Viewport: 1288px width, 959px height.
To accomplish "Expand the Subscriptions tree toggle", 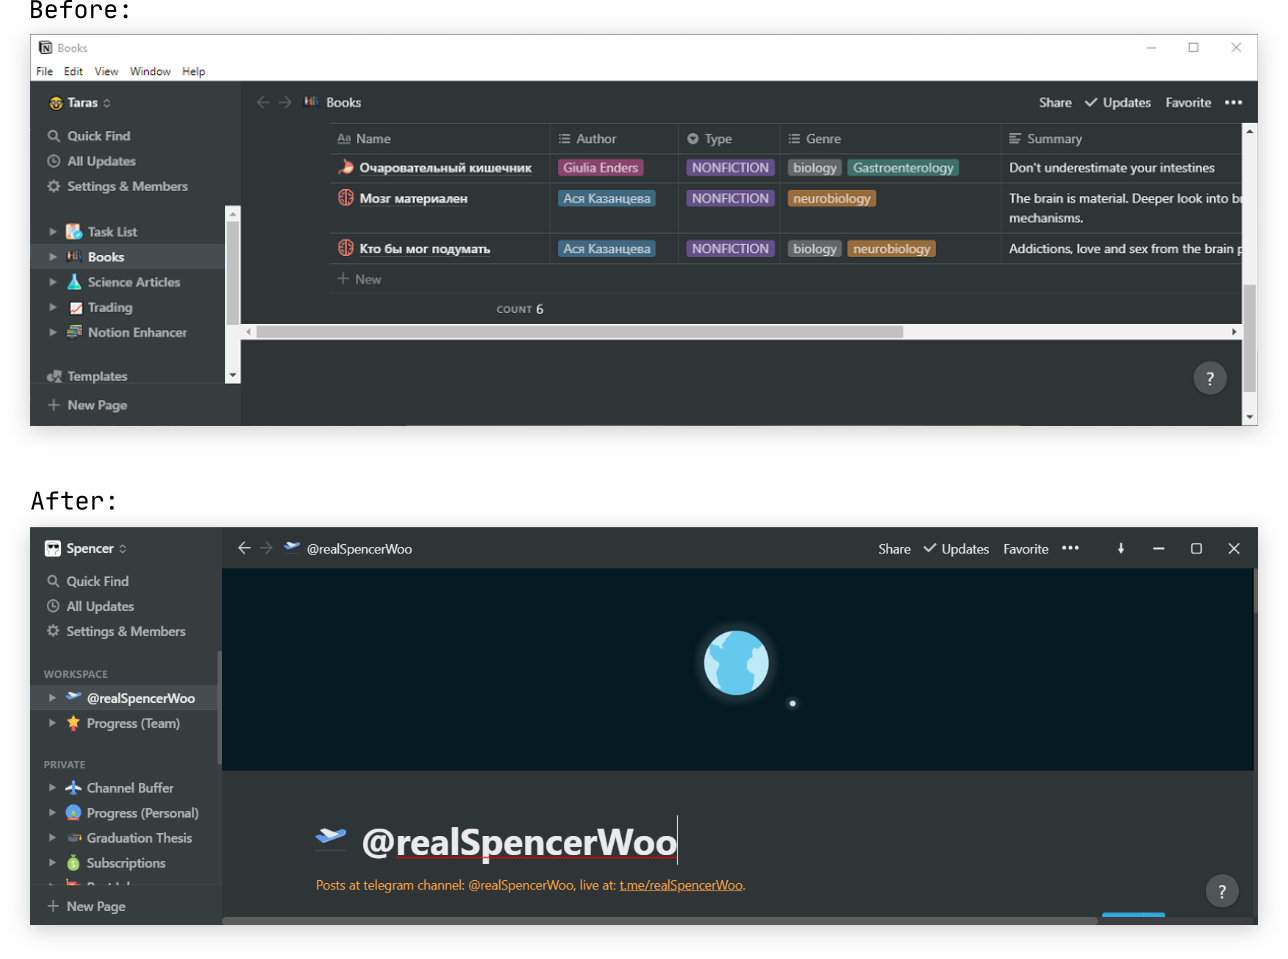I will click(x=52, y=863).
